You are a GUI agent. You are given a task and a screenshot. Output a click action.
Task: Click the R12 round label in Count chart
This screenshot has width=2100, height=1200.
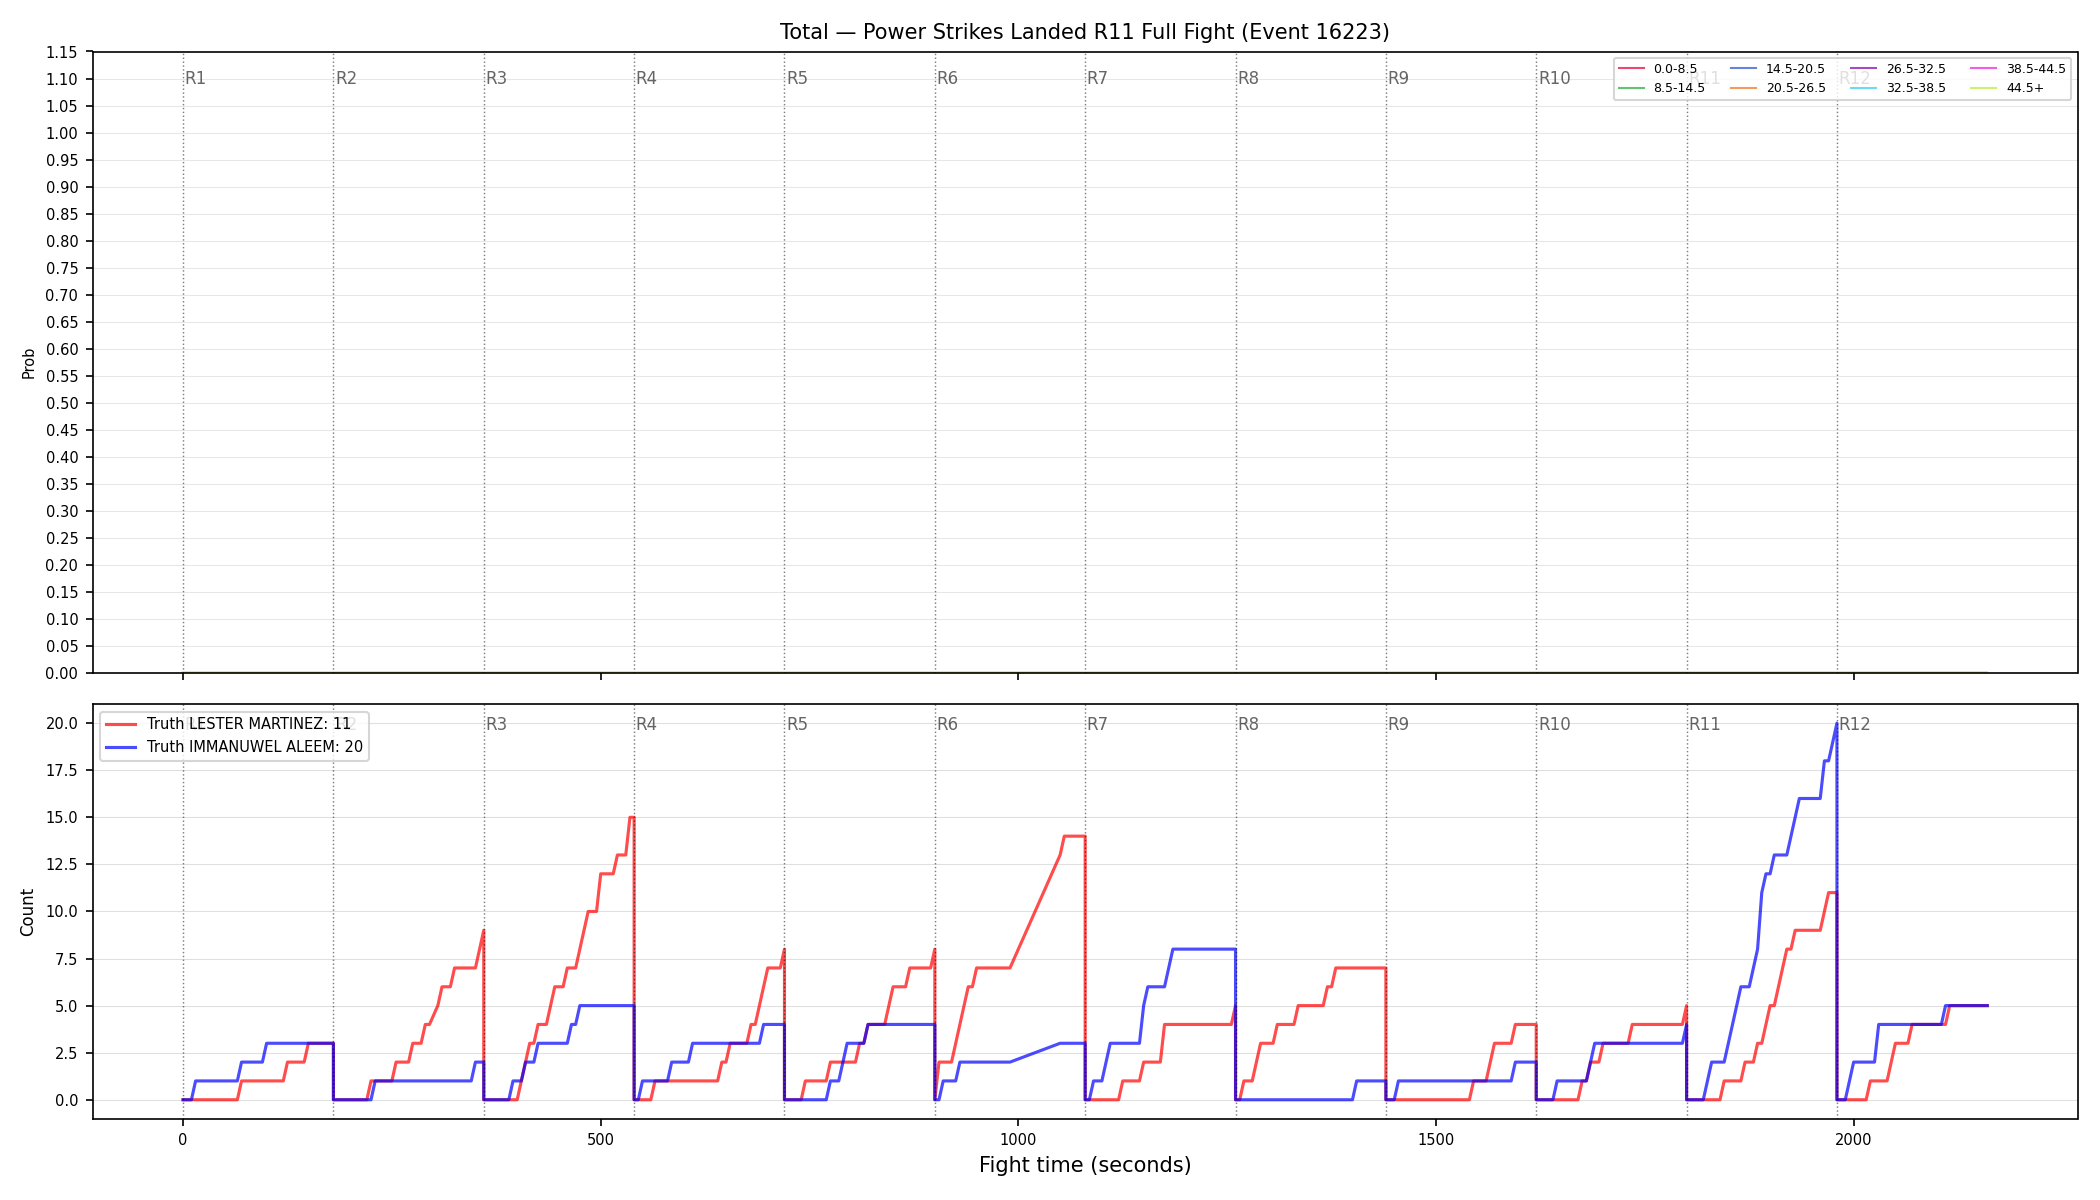click(x=1855, y=724)
